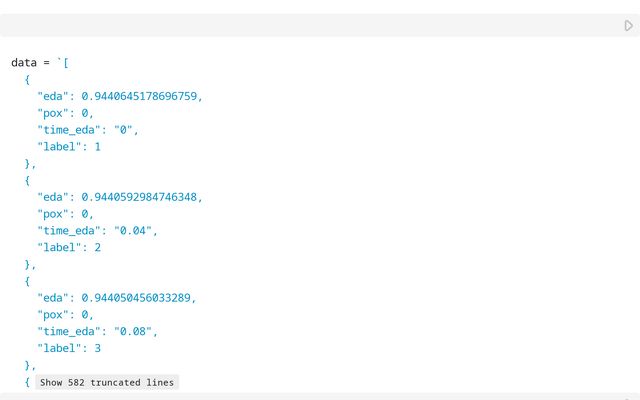
Task: Click the time_eda value "0.04"
Action: click(136, 231)
